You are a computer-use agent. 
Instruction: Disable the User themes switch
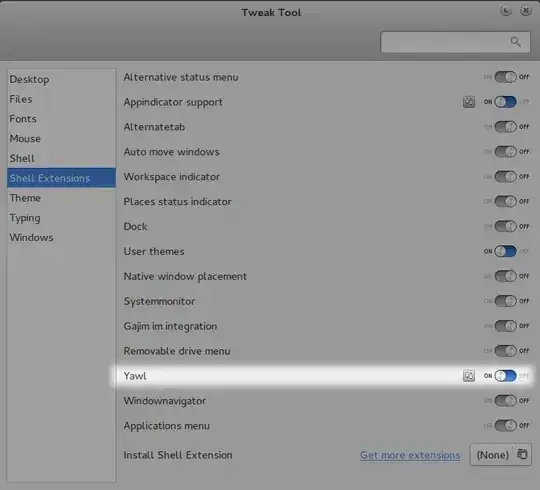pyautogui.click(x=506, y=251)
